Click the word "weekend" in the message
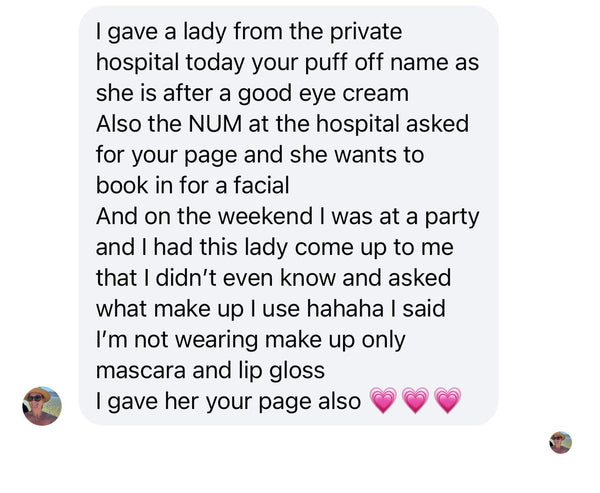This screenshot has width=600, height=493. point(266,217)
